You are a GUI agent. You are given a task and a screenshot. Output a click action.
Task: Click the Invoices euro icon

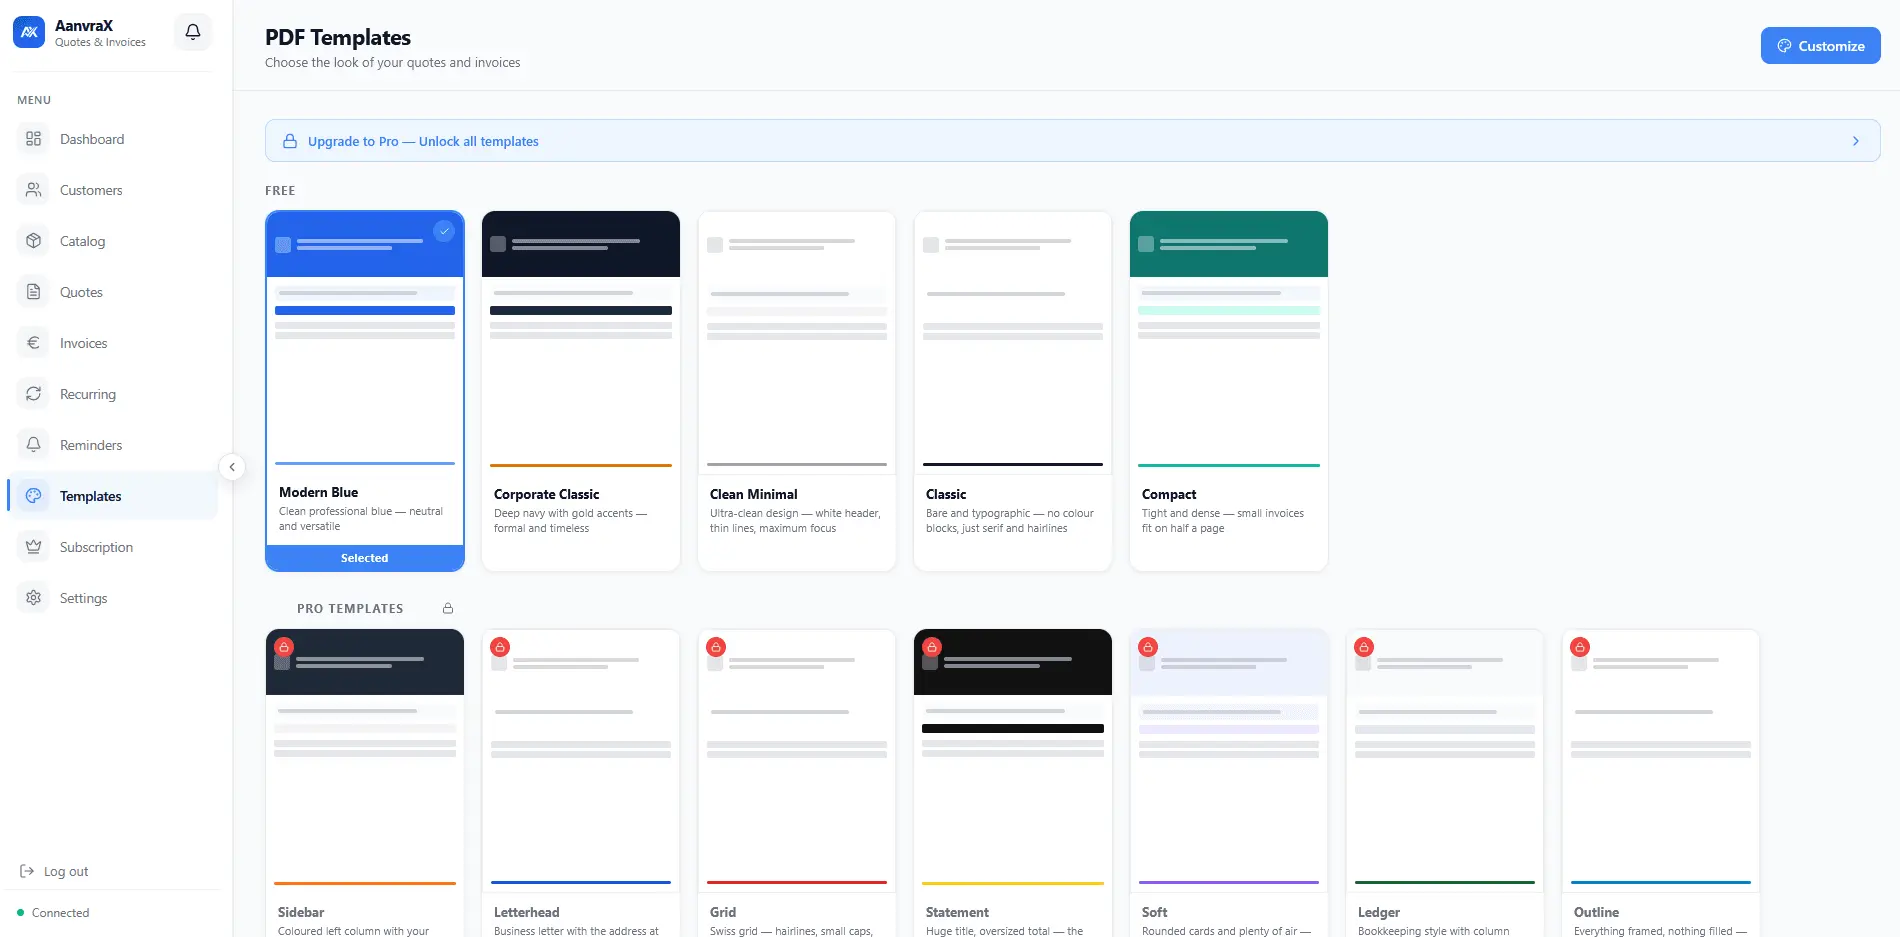pos(33,343)
